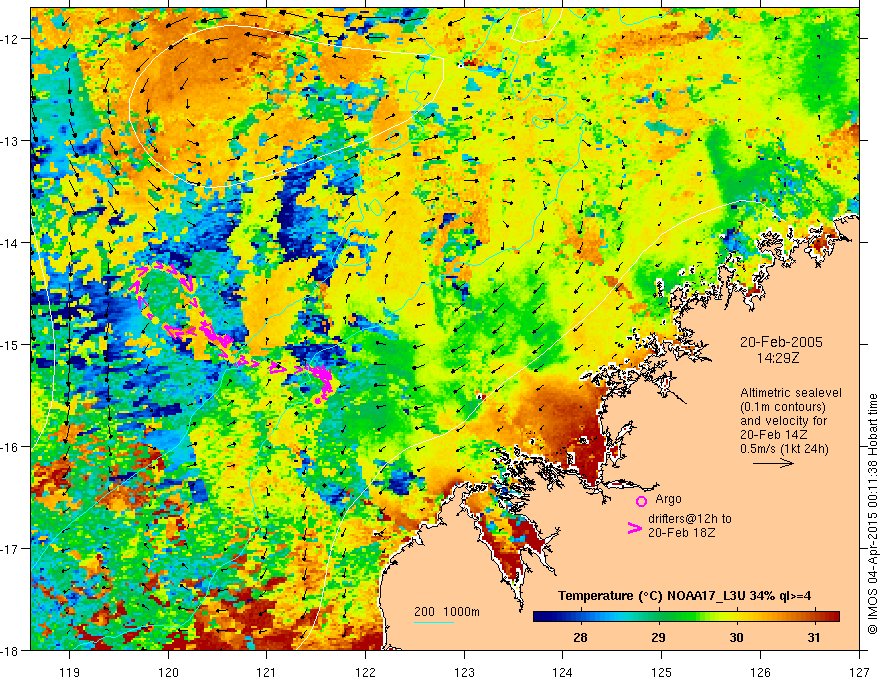Click latitude axis label -15
This screenshot has width=880, height=680.
pyautogui.click(x=10, y=344)
